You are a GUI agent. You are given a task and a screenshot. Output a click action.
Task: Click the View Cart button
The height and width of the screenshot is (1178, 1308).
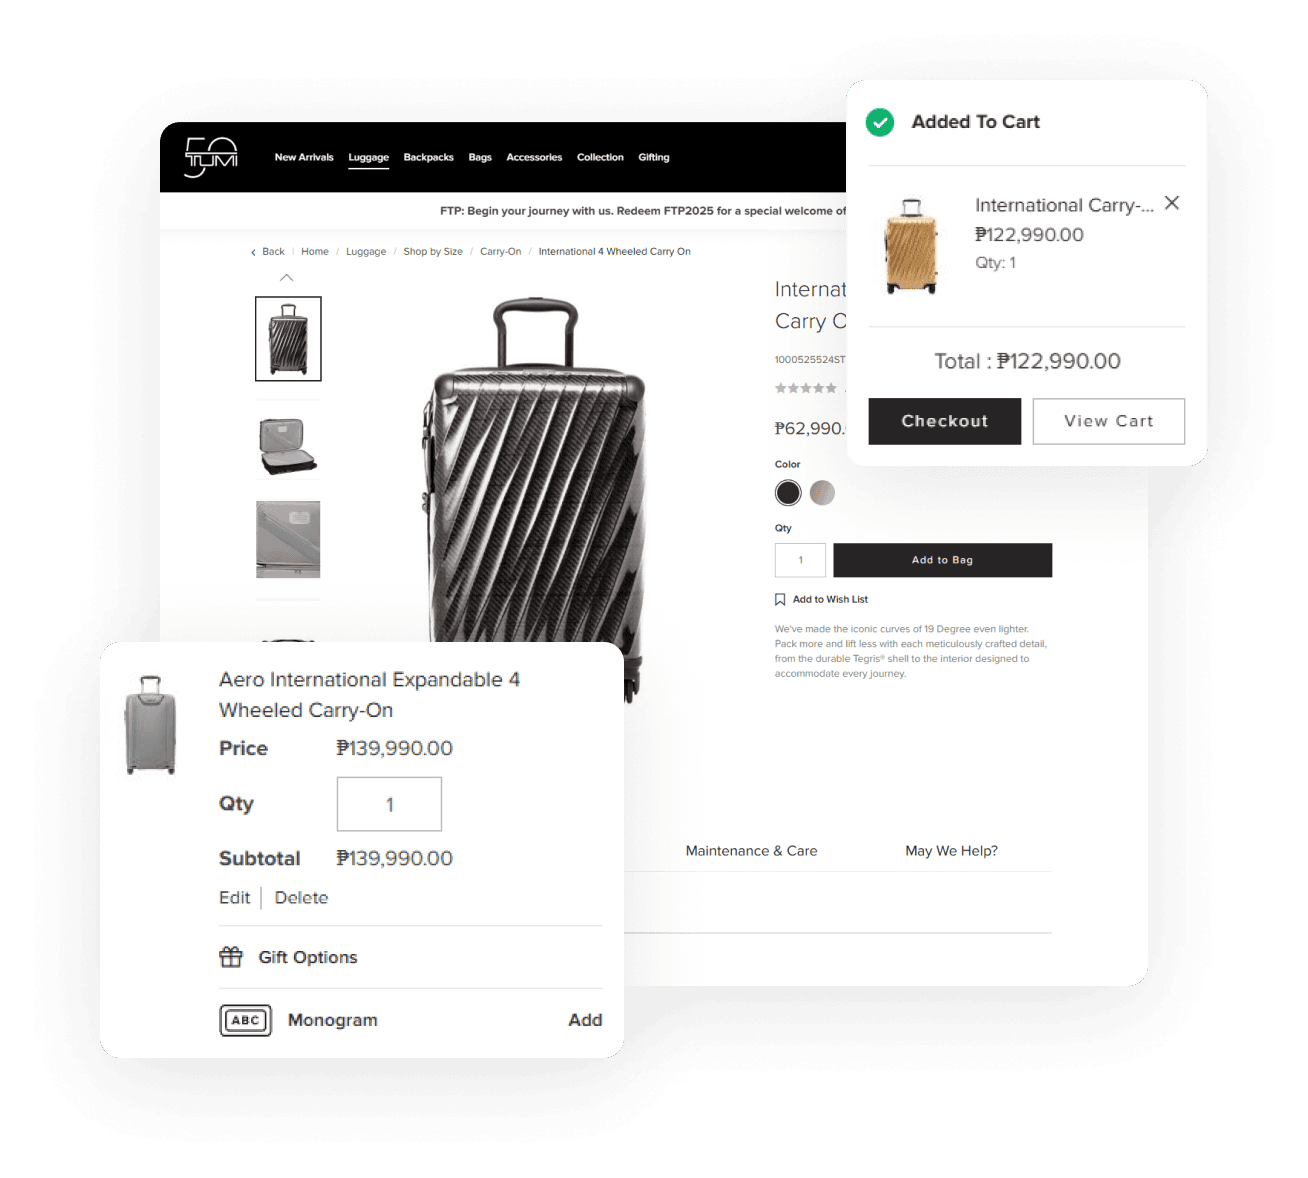[1109, 421]
